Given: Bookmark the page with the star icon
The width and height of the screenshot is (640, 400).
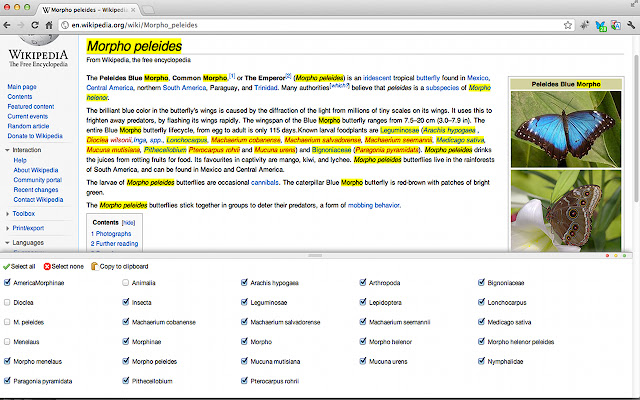Looking at the screenshot, I should click(x=568, y=25).
